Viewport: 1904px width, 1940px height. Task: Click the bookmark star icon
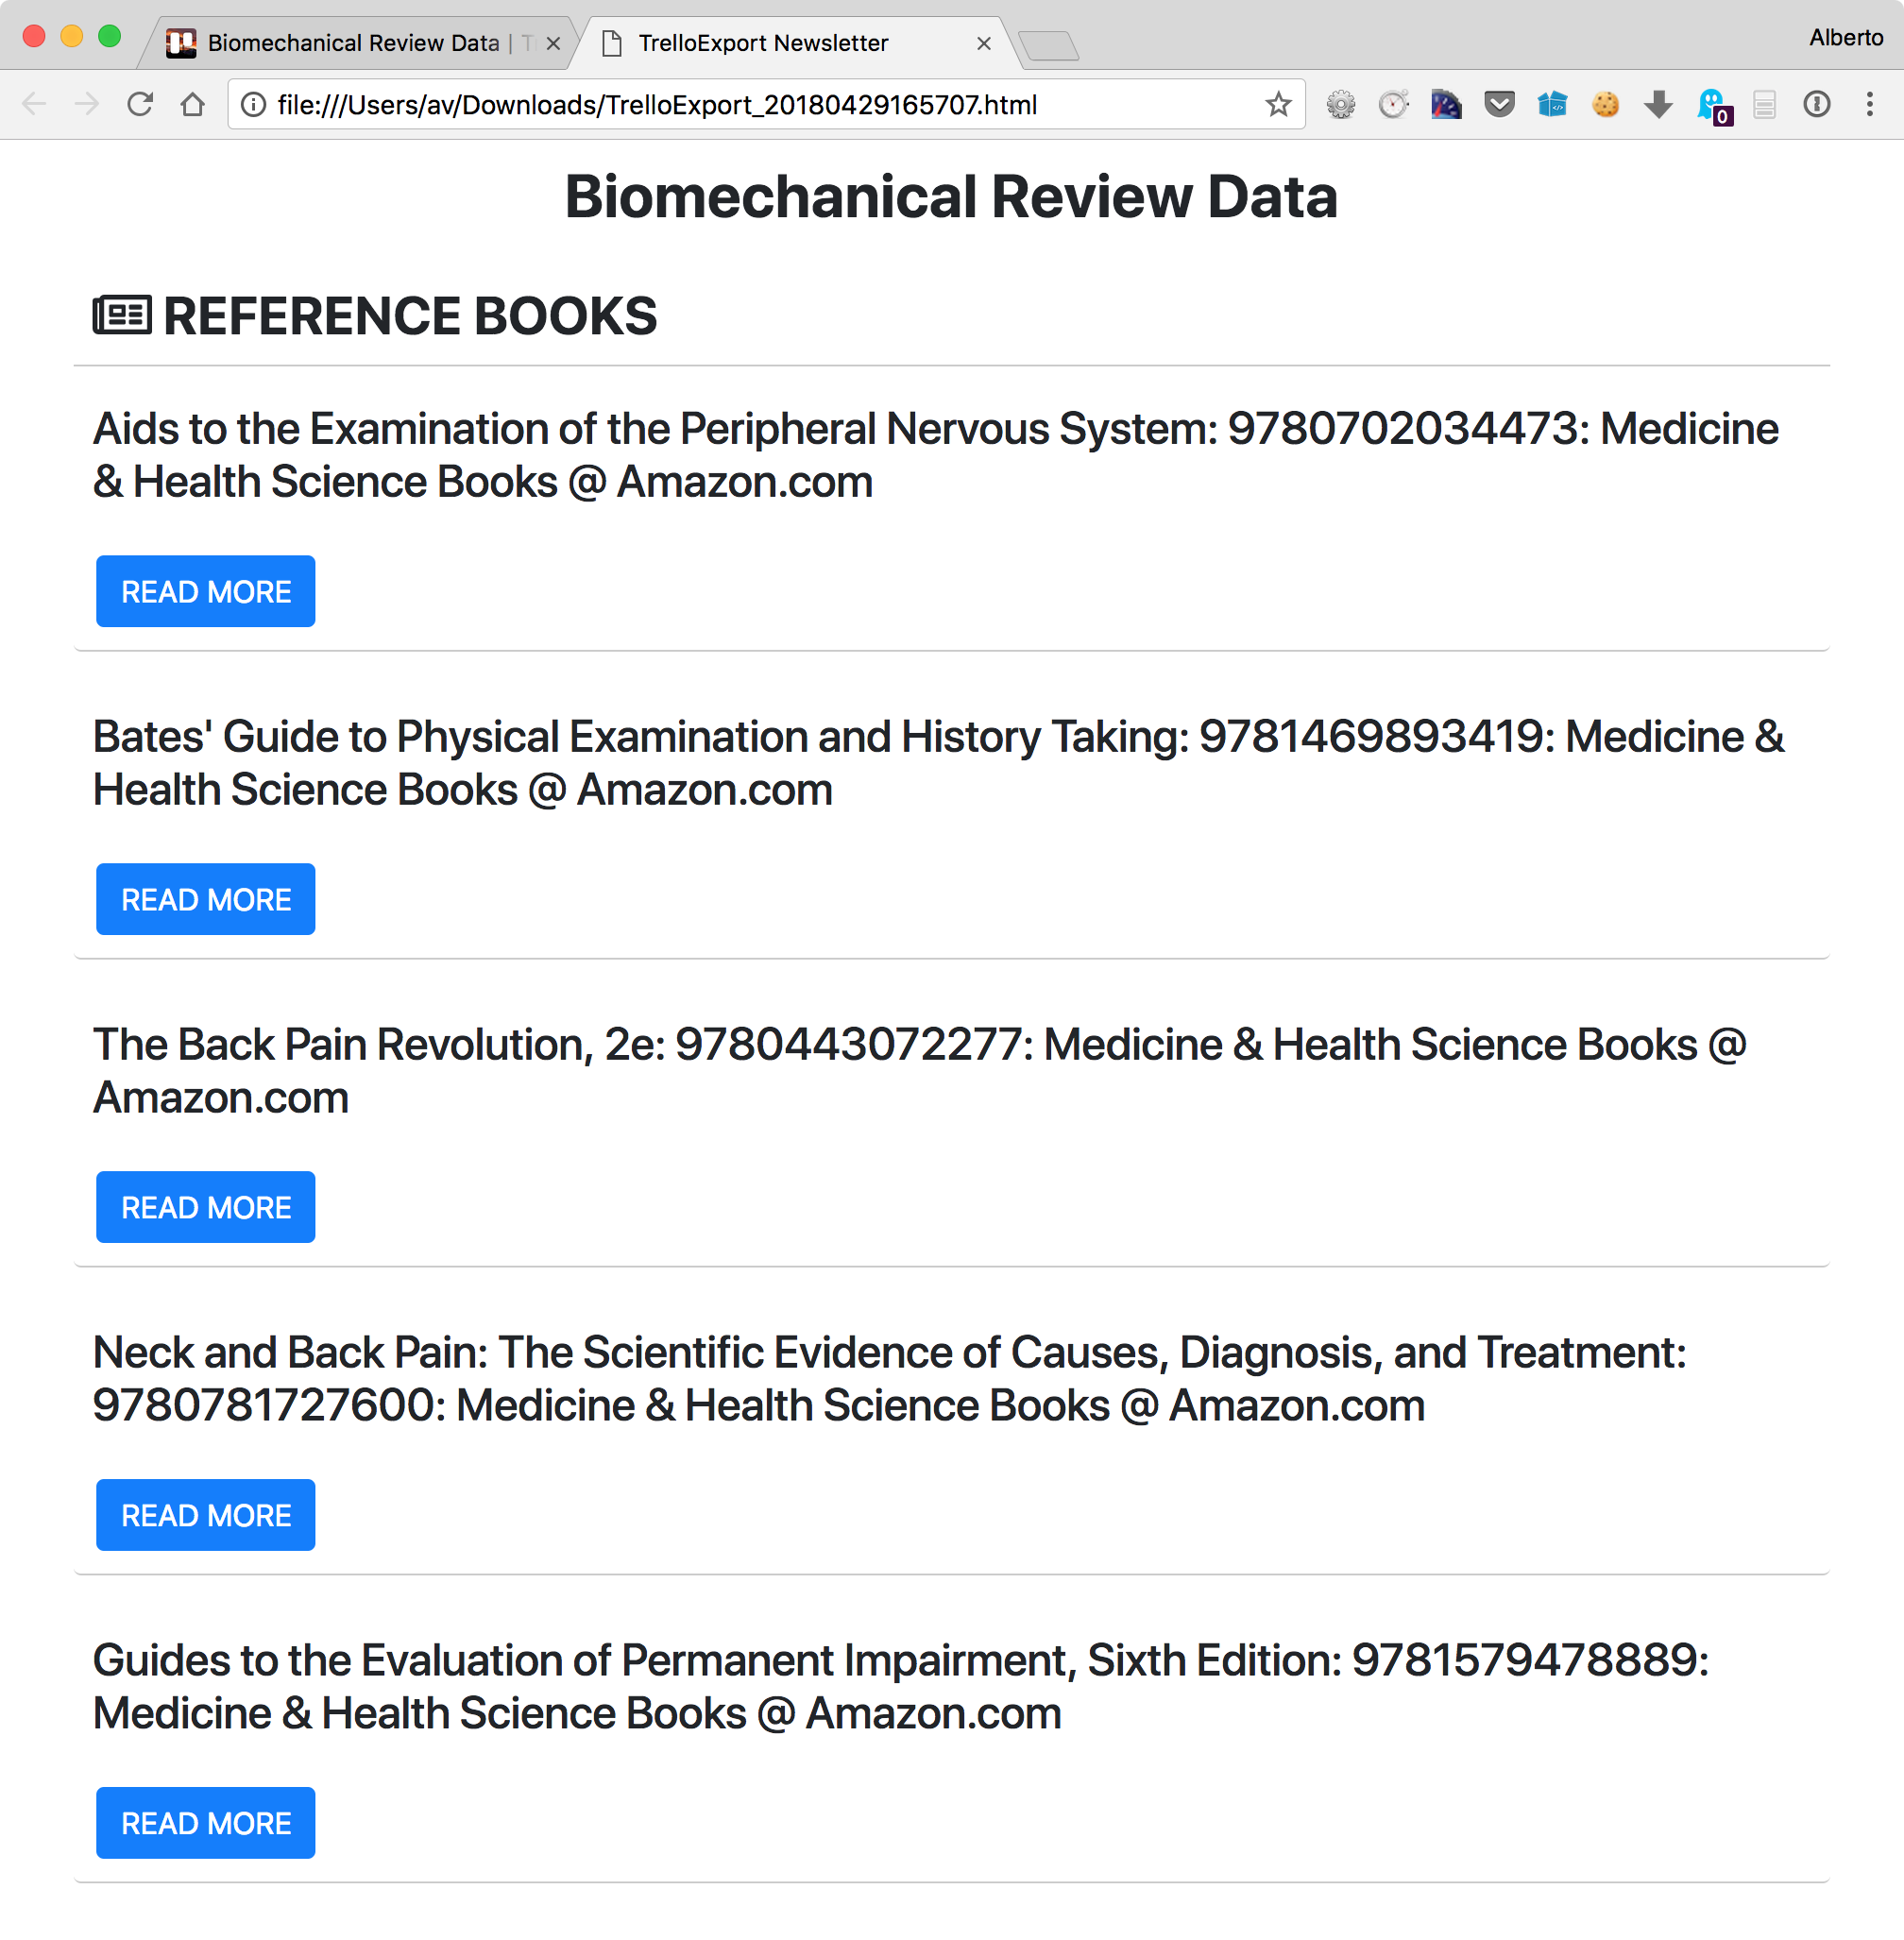(x=1278, y=104)
